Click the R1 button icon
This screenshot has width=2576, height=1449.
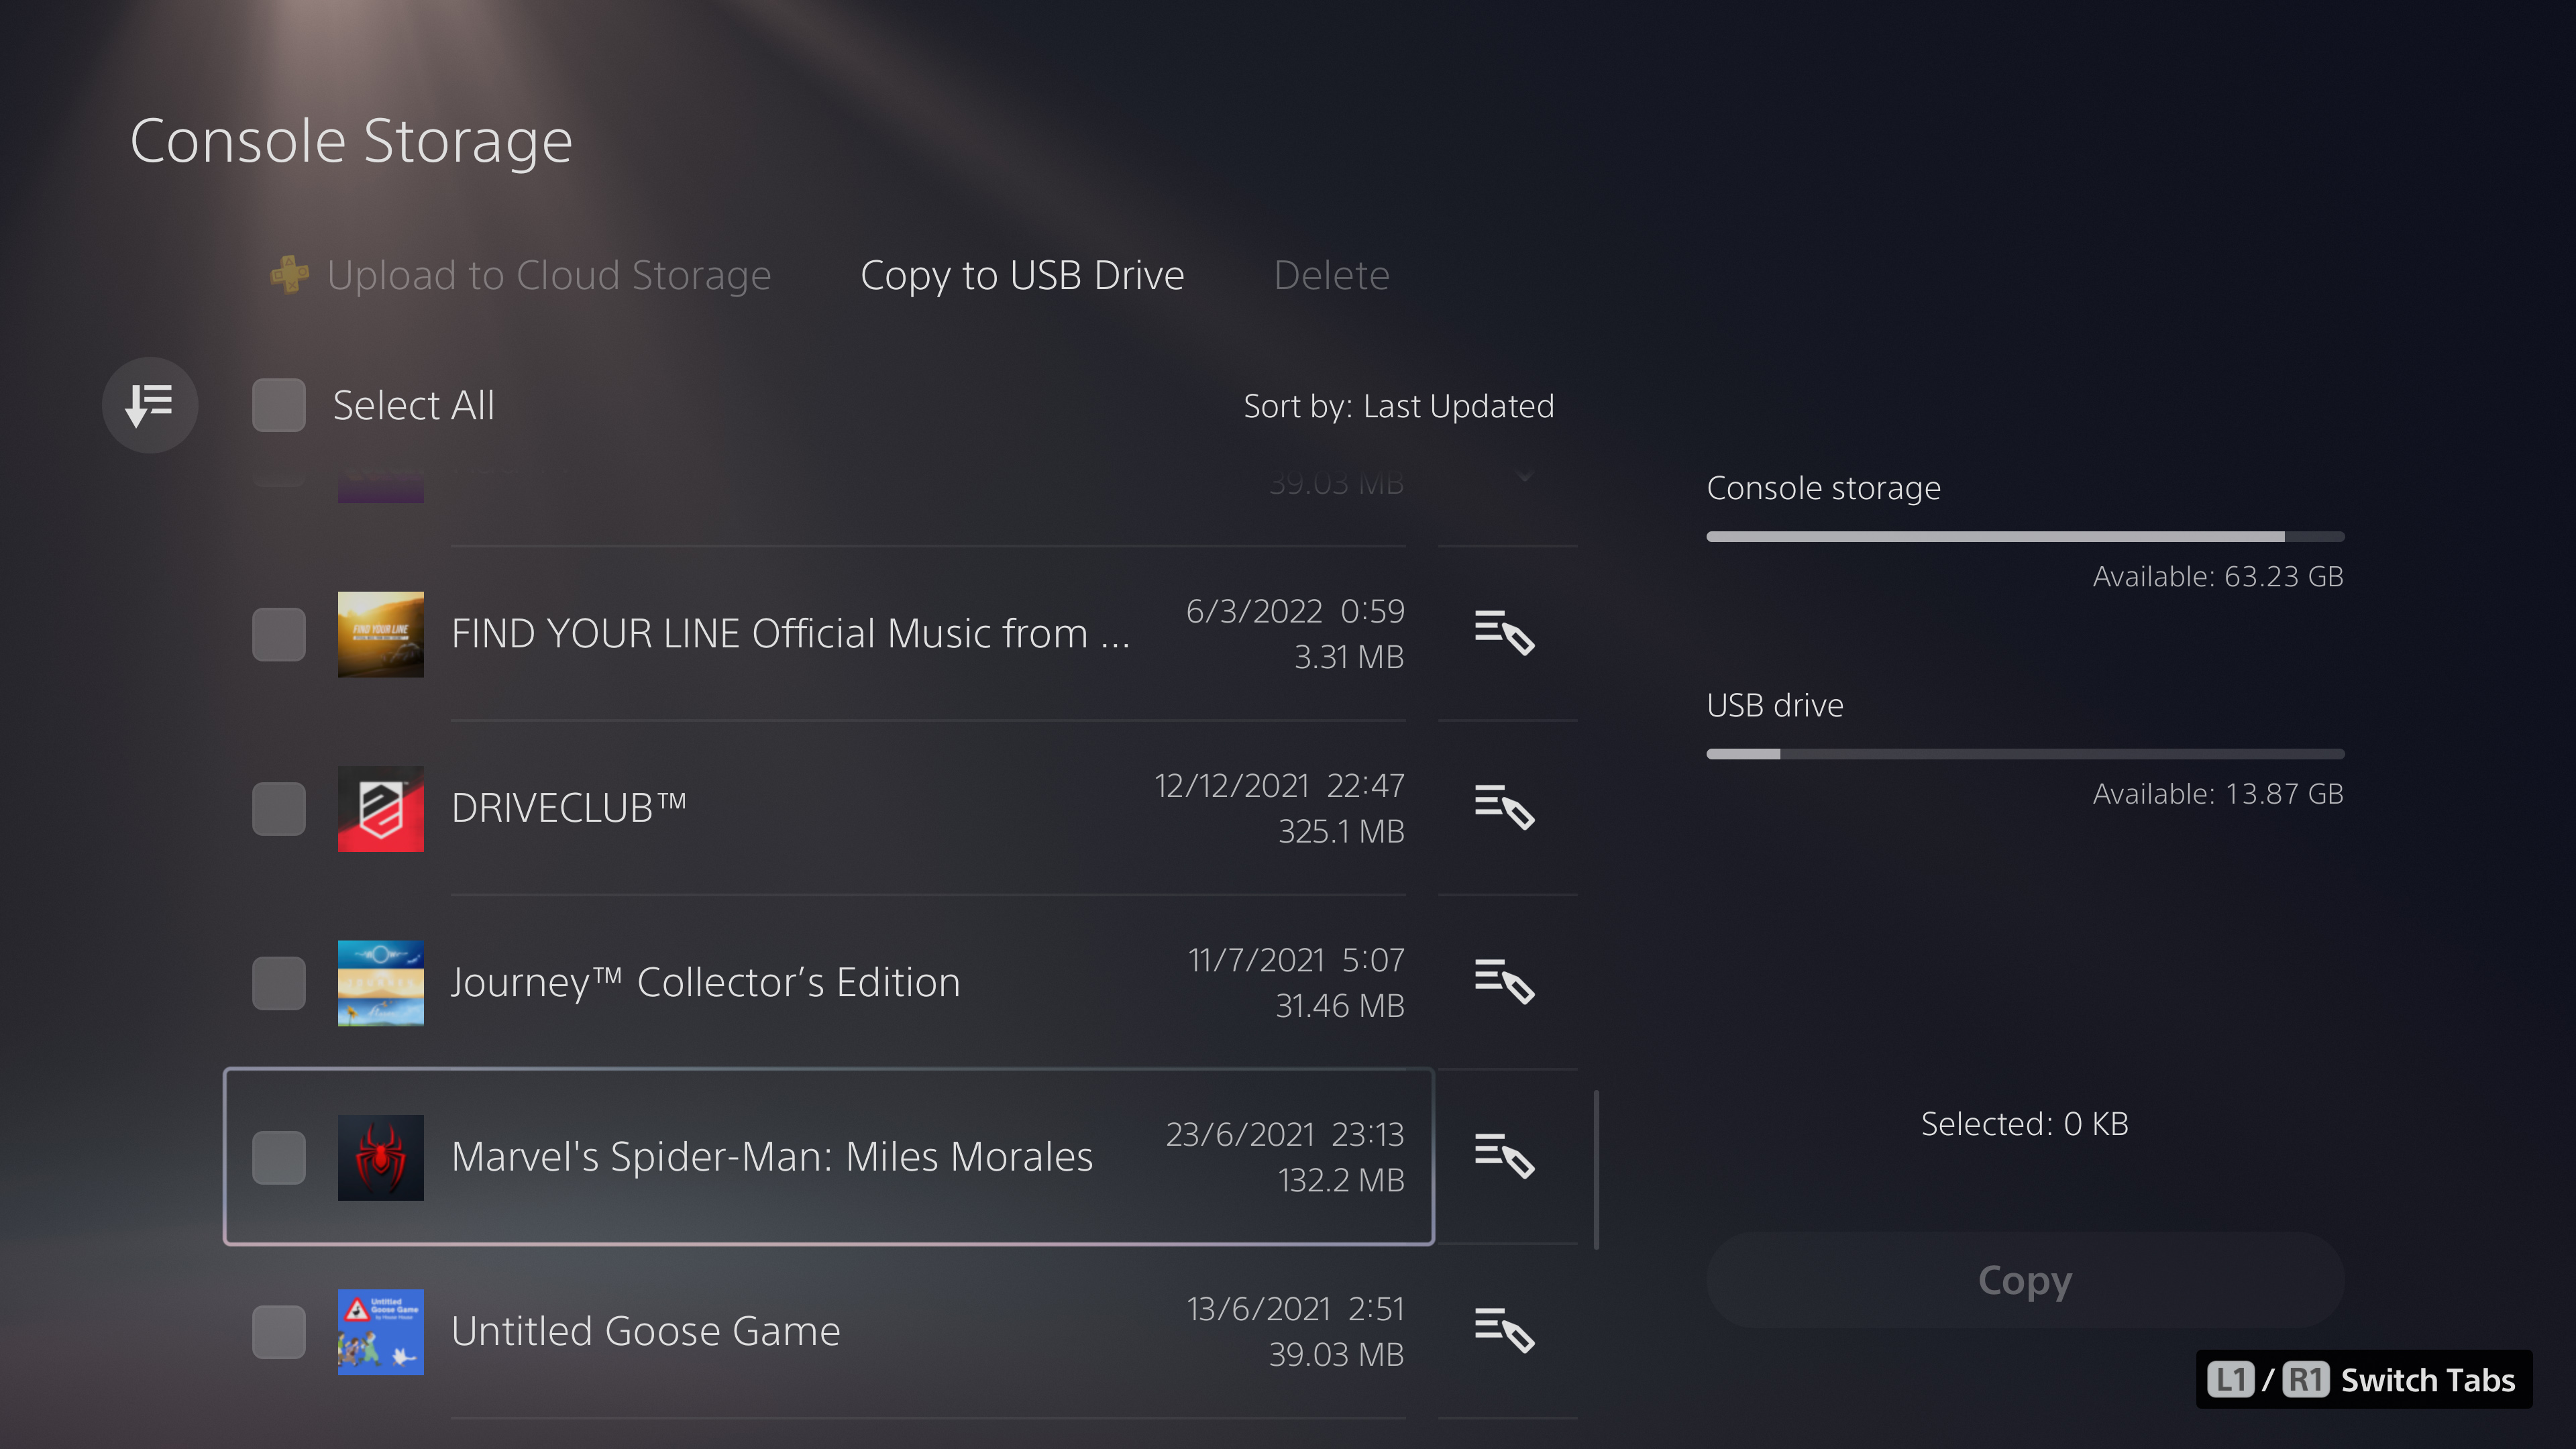click(x=2305, y=1380)
